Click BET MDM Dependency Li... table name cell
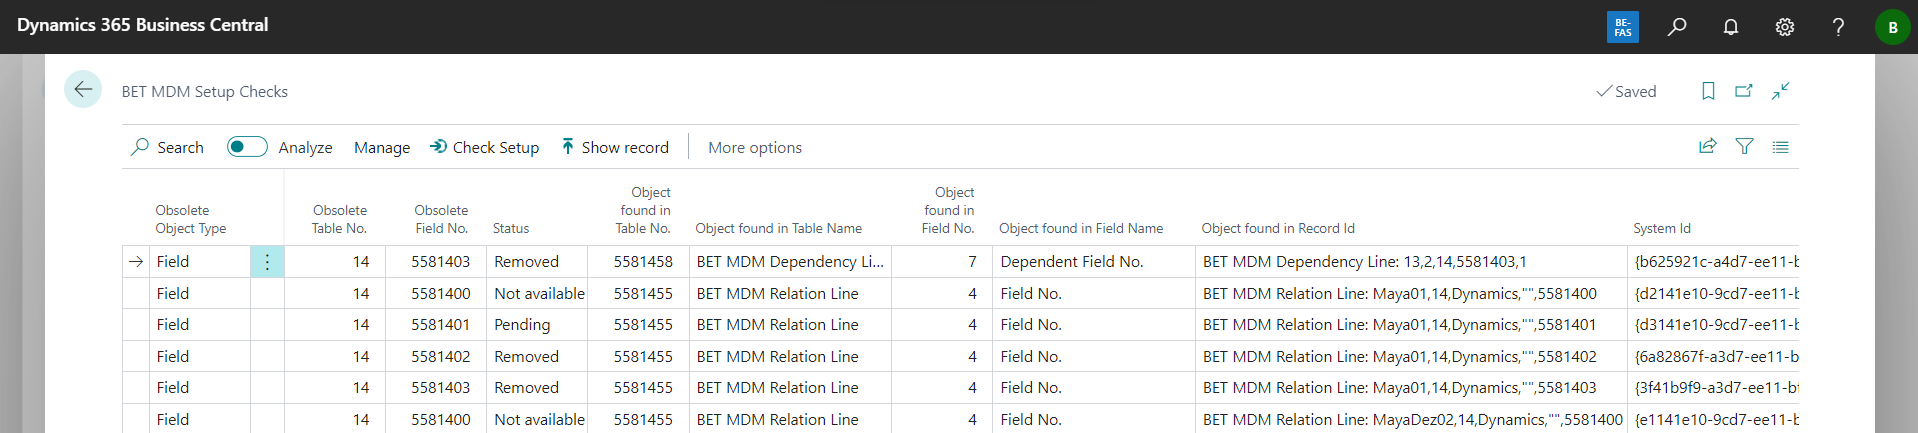 tap(790, 262)
